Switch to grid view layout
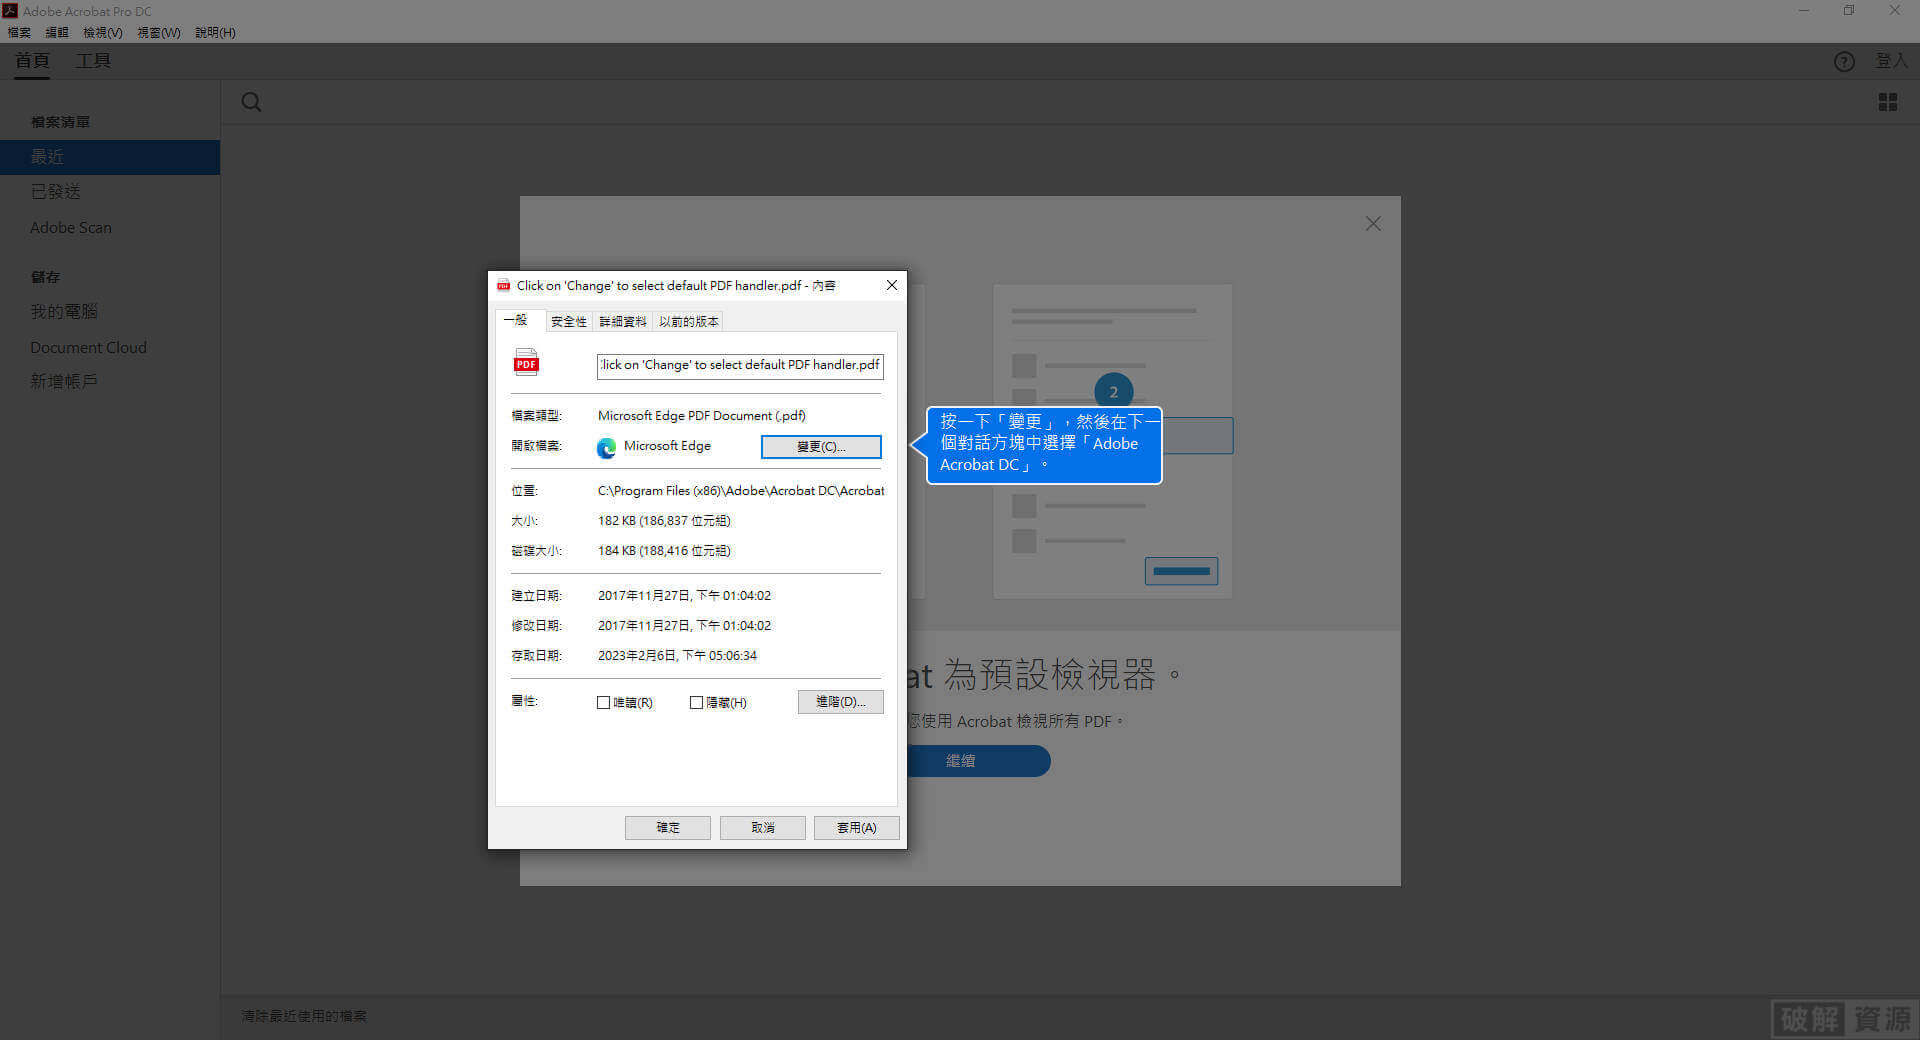 (1887, 101)
